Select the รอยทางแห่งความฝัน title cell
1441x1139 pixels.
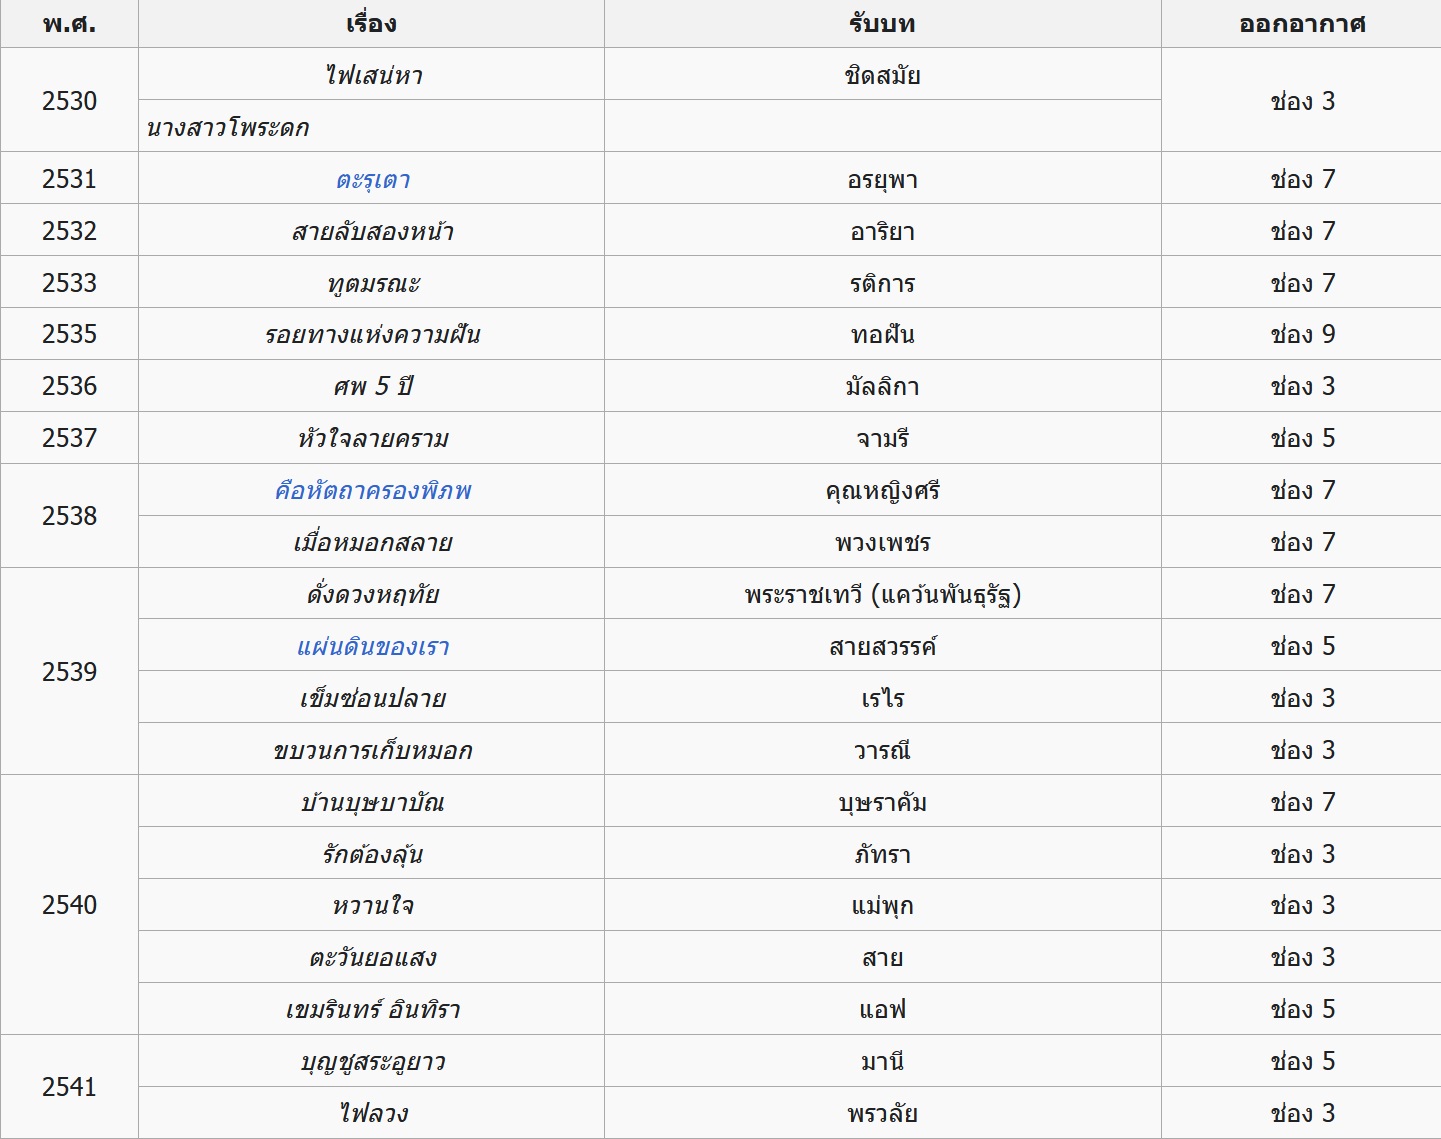point(373,335)
